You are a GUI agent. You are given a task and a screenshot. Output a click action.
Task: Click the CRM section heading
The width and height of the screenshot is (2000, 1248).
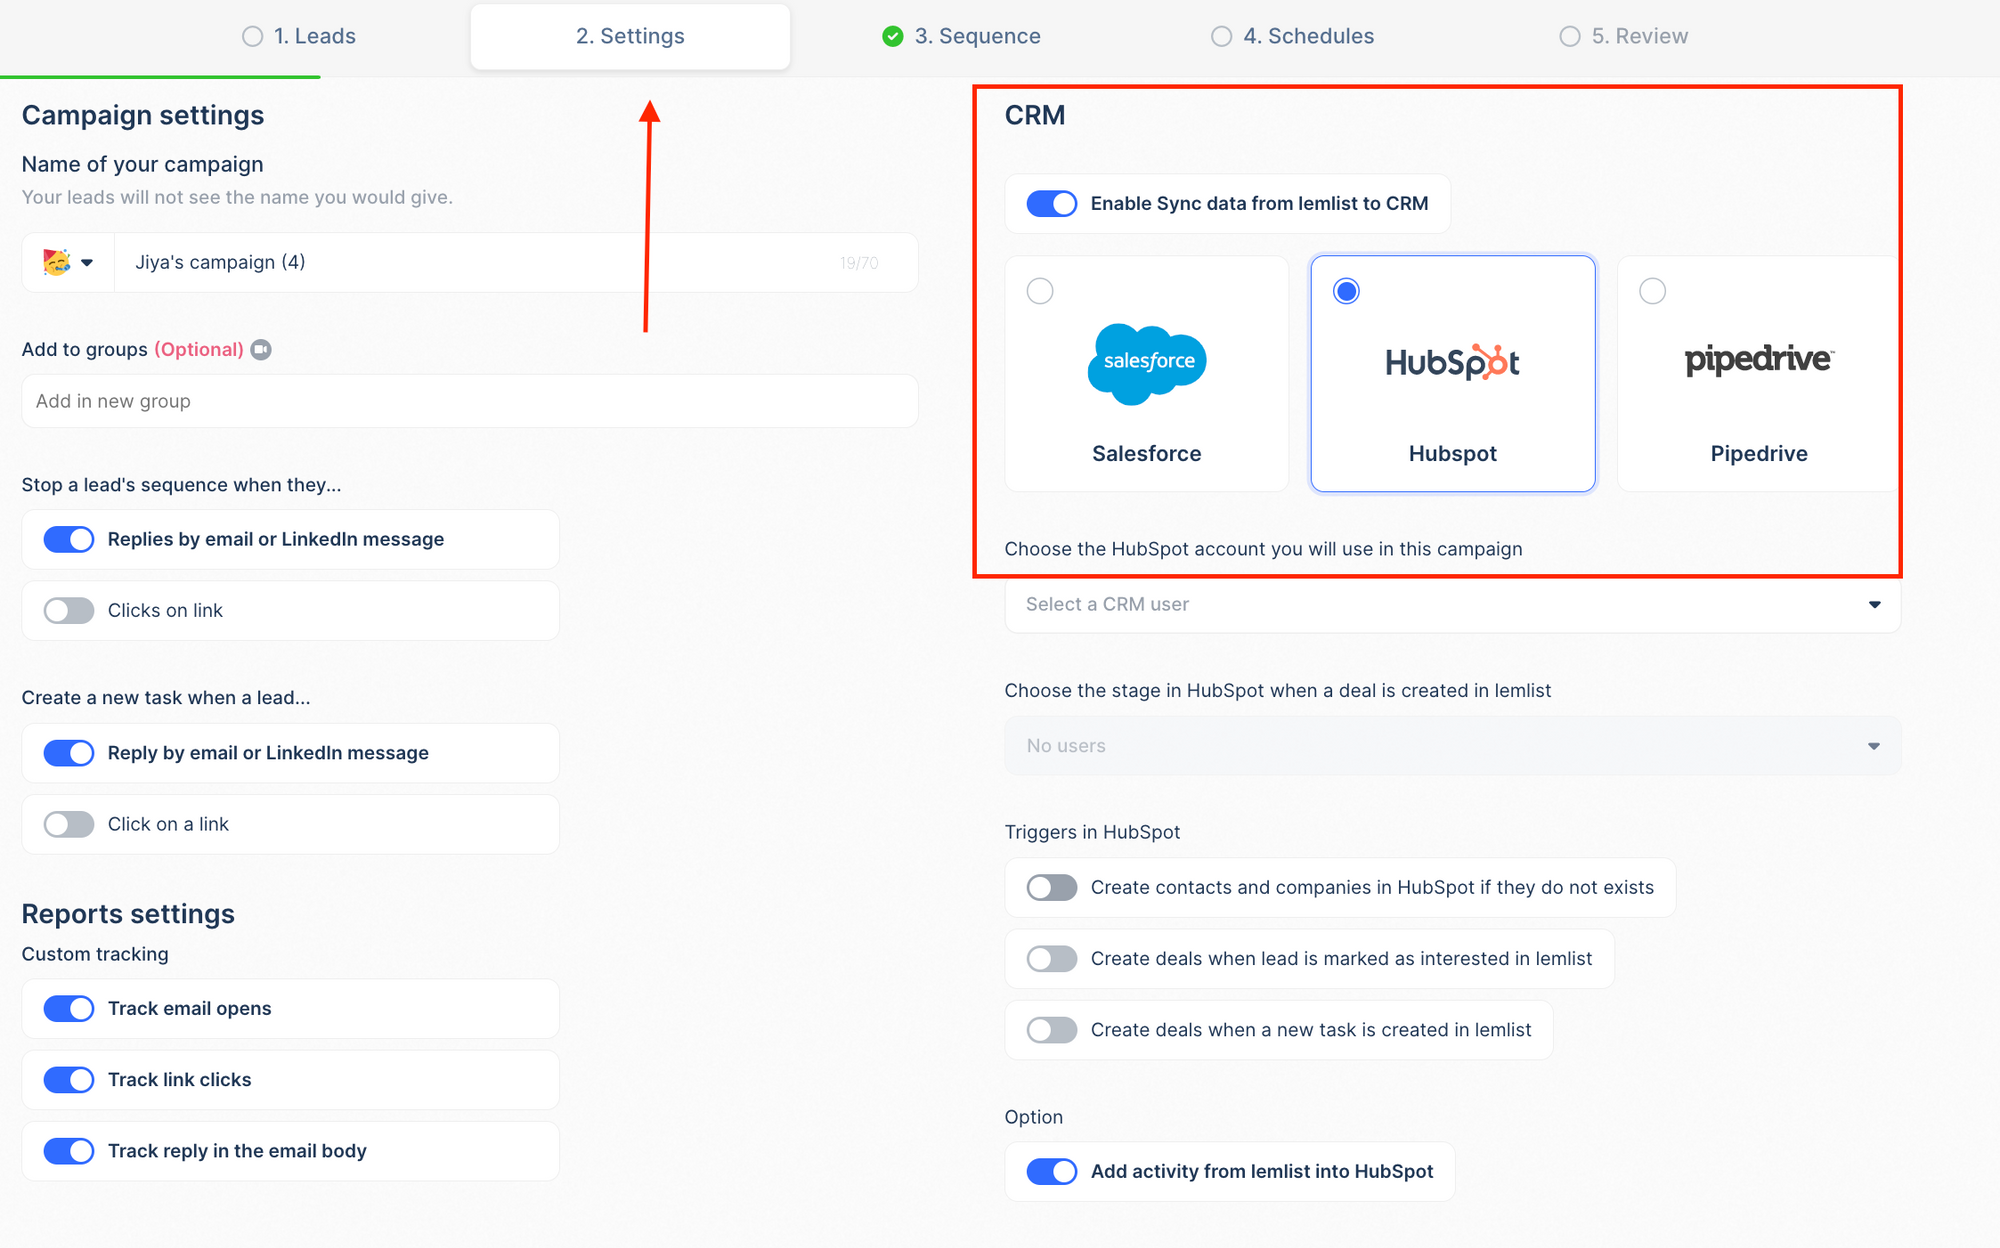1035,115
